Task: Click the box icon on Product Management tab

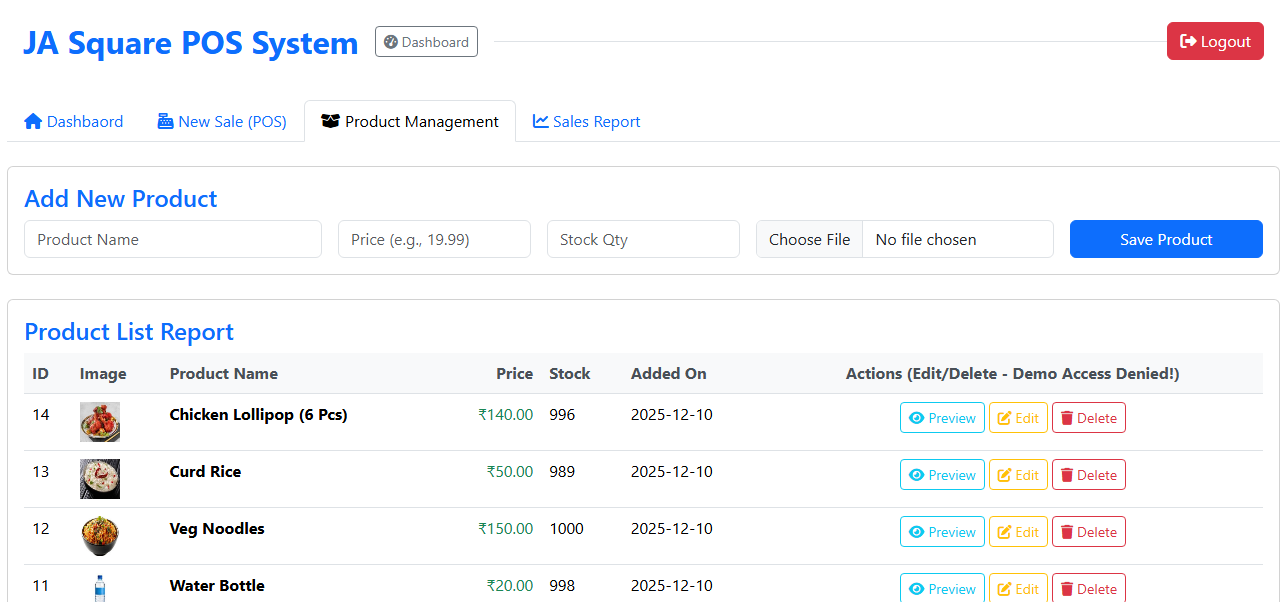Action: pyautogui.click(x=330, y=120)
